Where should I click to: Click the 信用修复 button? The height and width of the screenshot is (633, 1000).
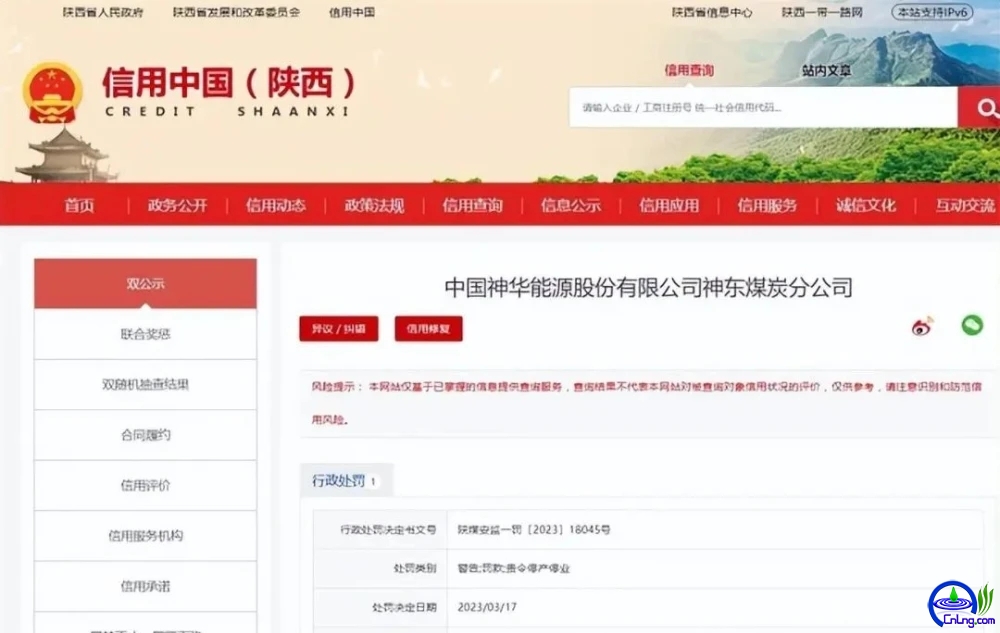(x=429, y=329)
